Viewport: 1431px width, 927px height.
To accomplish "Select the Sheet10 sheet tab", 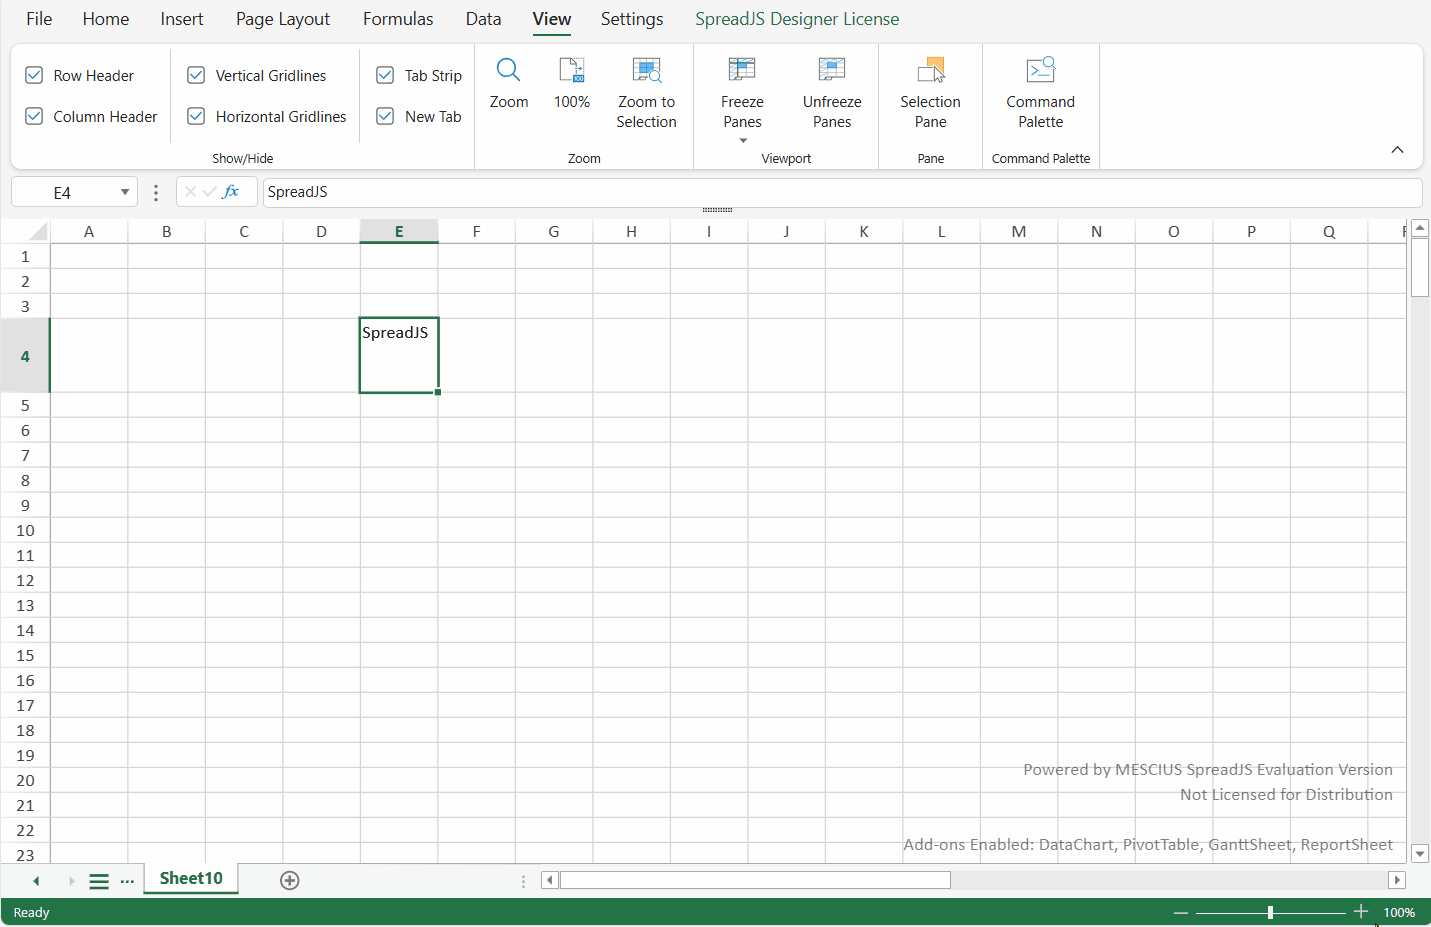I will (x=191, y=878).
